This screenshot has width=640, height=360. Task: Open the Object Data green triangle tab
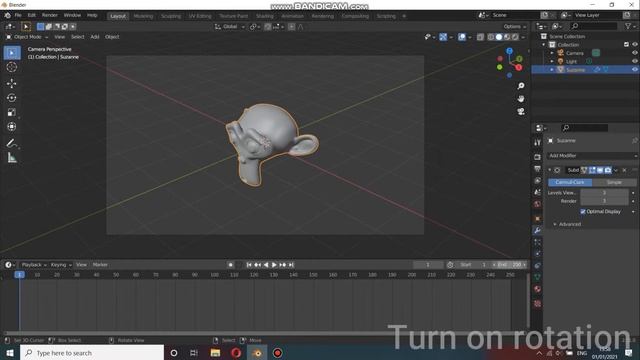(538, 277)
